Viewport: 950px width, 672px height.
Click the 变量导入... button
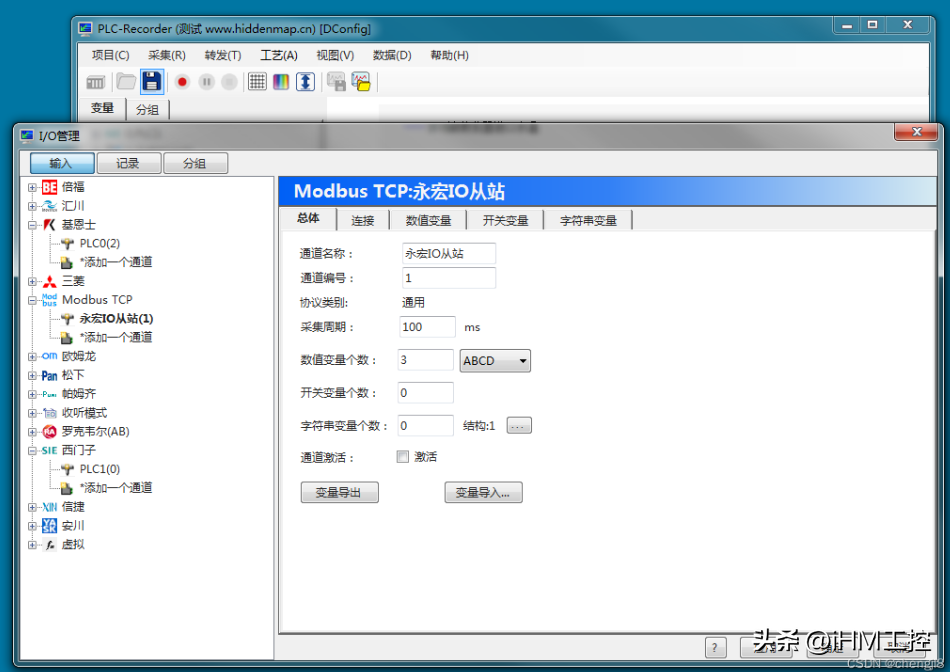[483, 492]
